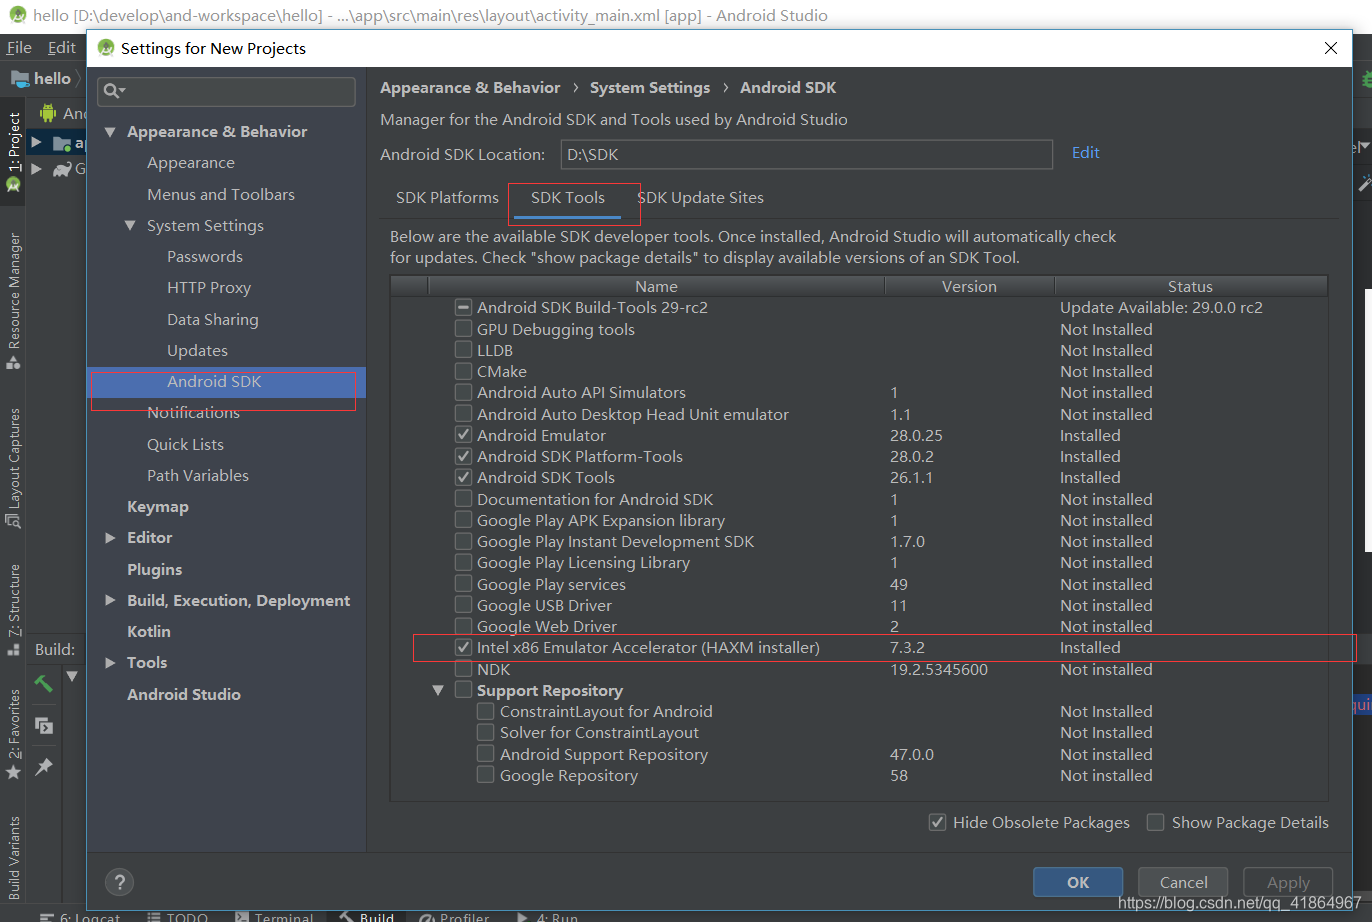The width and height of the screenshot is (1372, 922).
Task: Switch to the SDK Platforms tab
Action: coord(447,198)
